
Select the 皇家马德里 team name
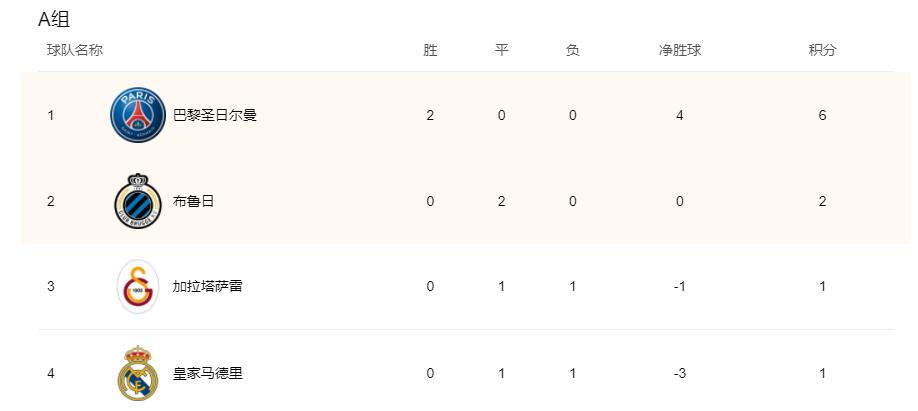[x=207, y=374]
